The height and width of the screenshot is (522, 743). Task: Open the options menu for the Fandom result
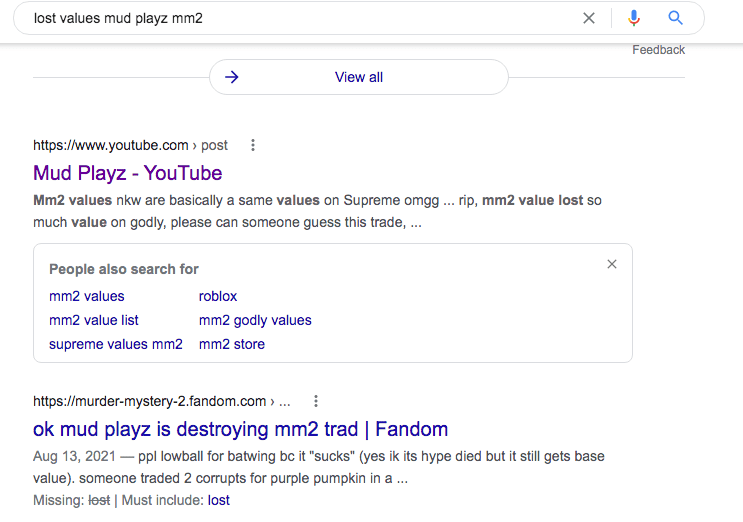point(316,401)
